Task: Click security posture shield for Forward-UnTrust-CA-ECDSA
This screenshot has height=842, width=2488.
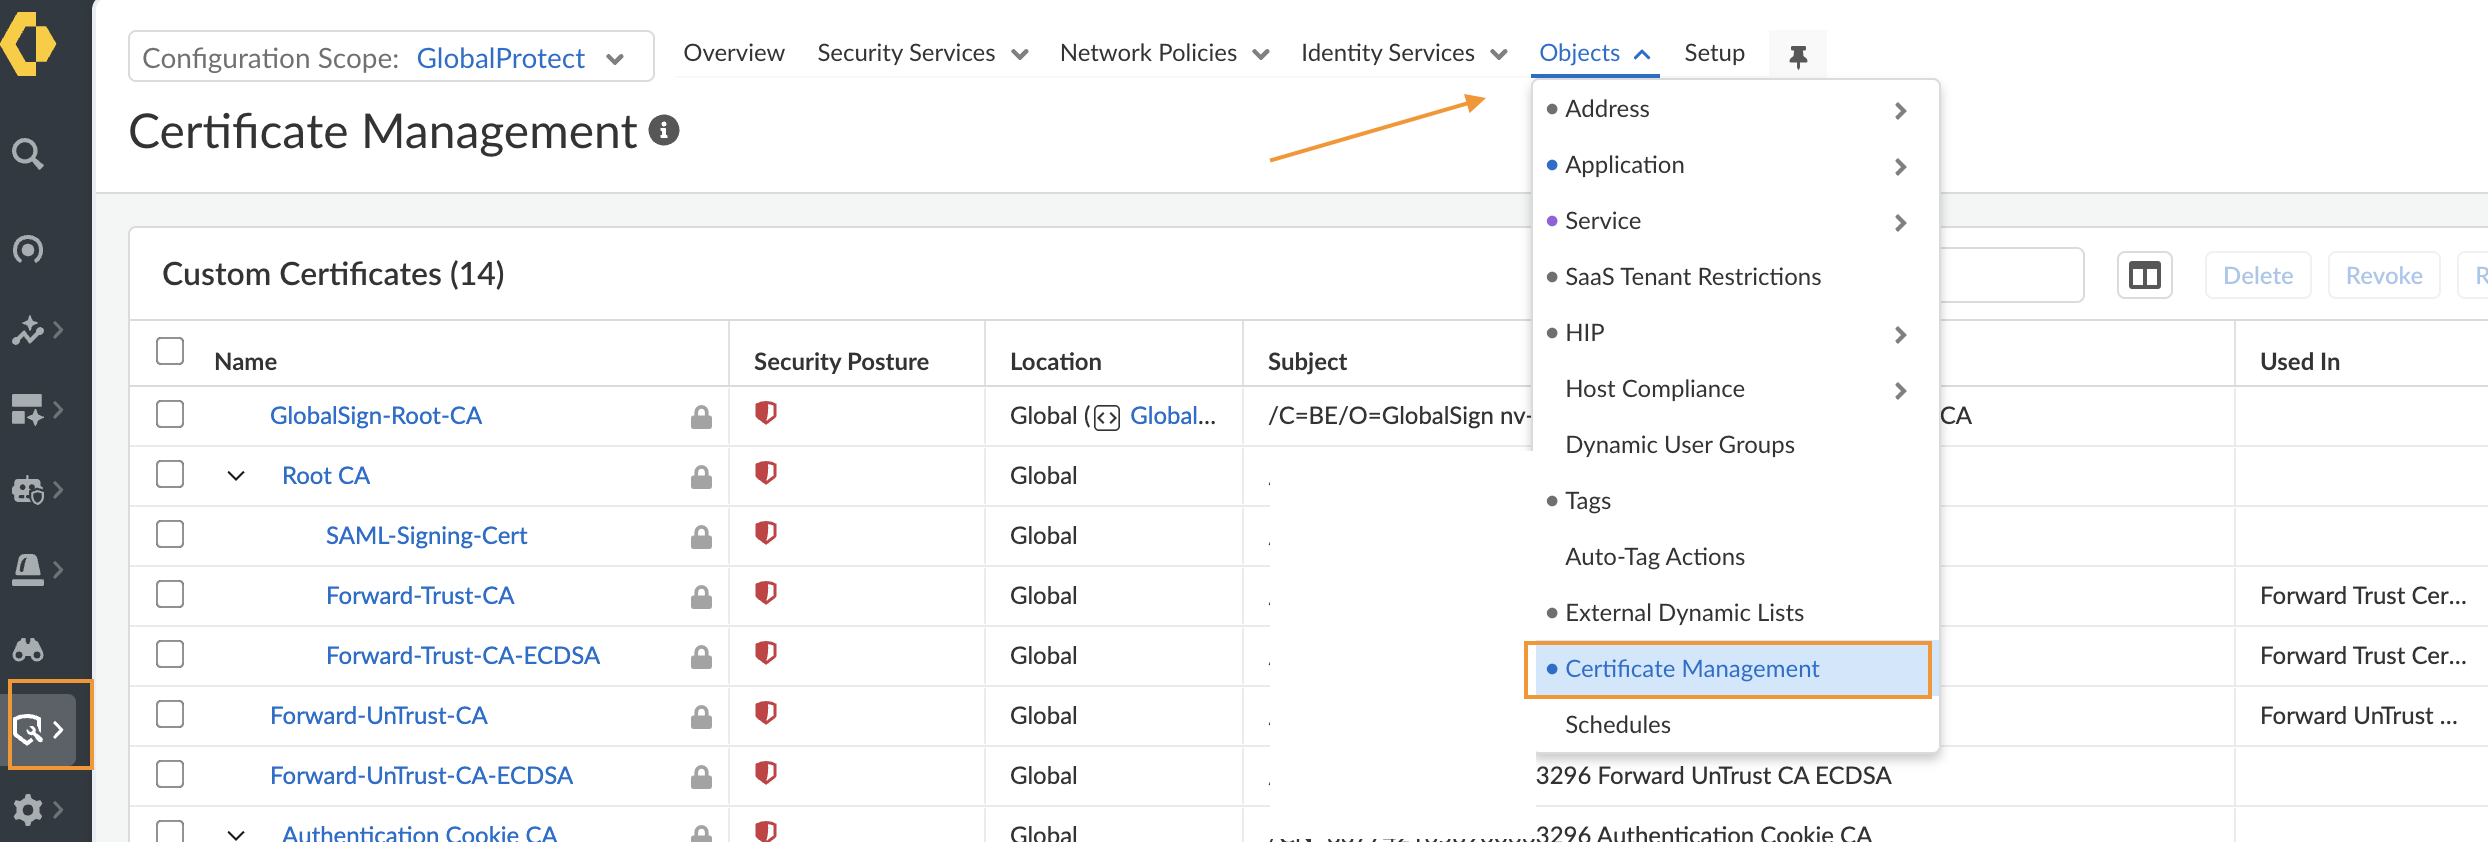Action: tap(766, 773)
